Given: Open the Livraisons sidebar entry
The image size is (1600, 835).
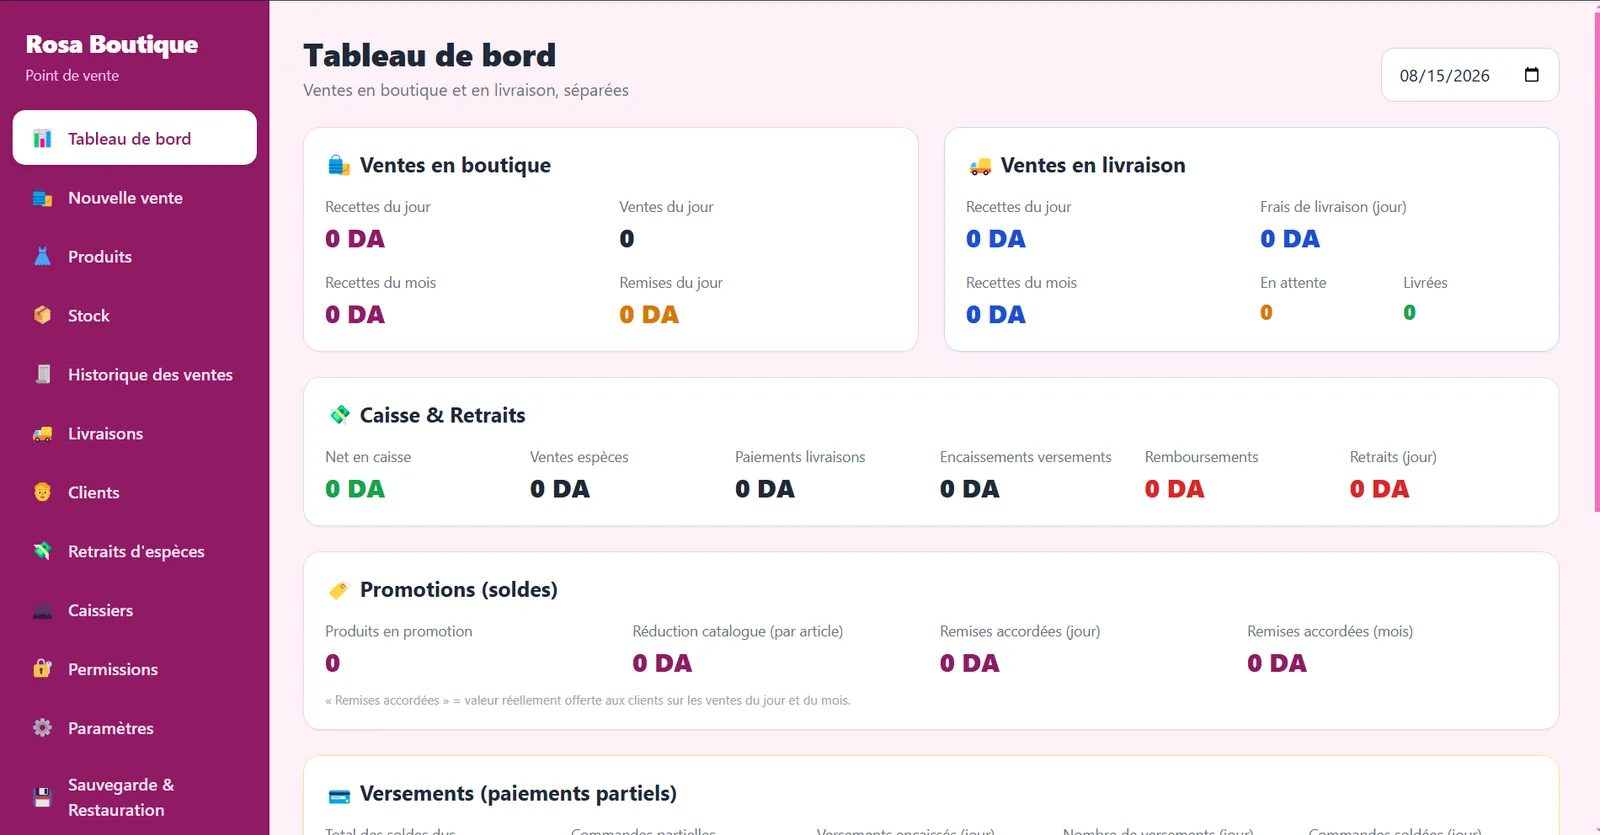Looking at the screenshot, I should pyautogui.click(x=135, y=433).
